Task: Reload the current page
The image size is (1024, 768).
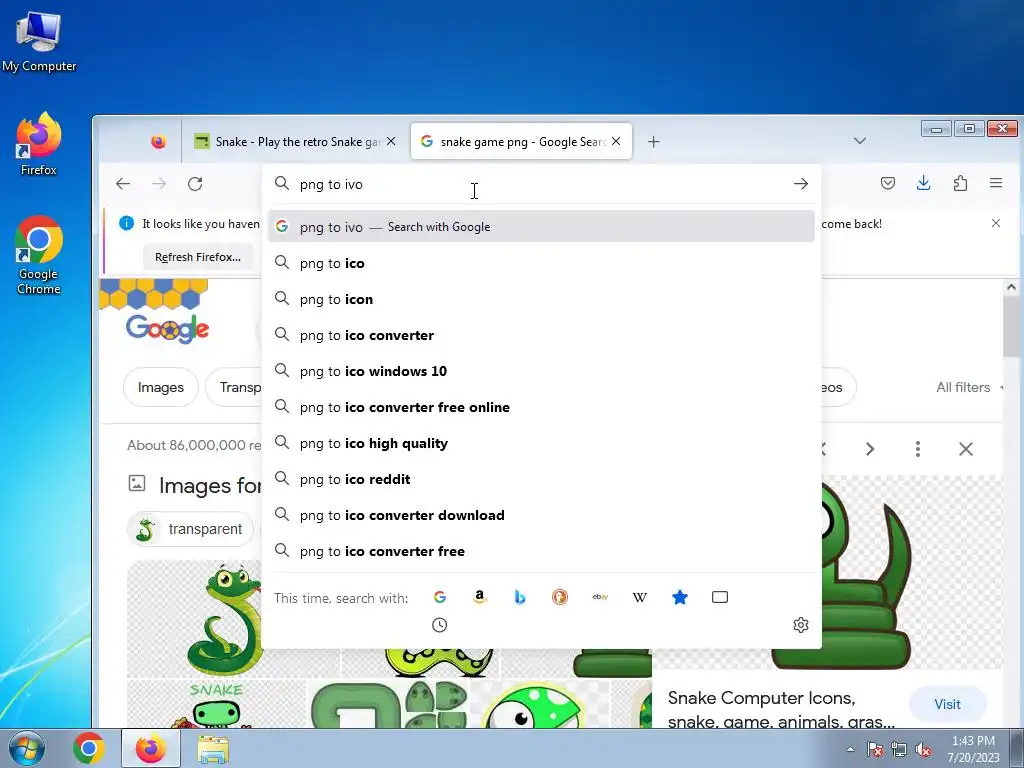Action: click(195, 184)
